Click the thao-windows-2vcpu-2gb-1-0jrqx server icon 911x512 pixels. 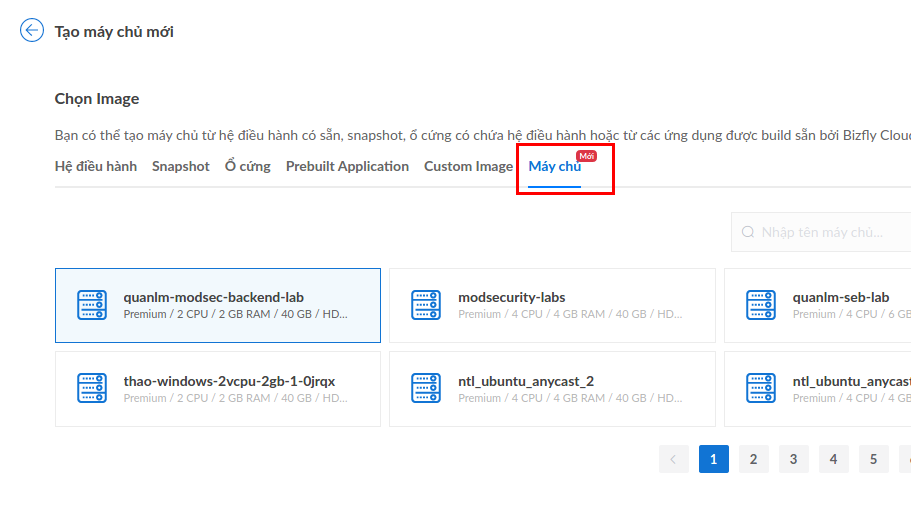[x=92, y=389]
